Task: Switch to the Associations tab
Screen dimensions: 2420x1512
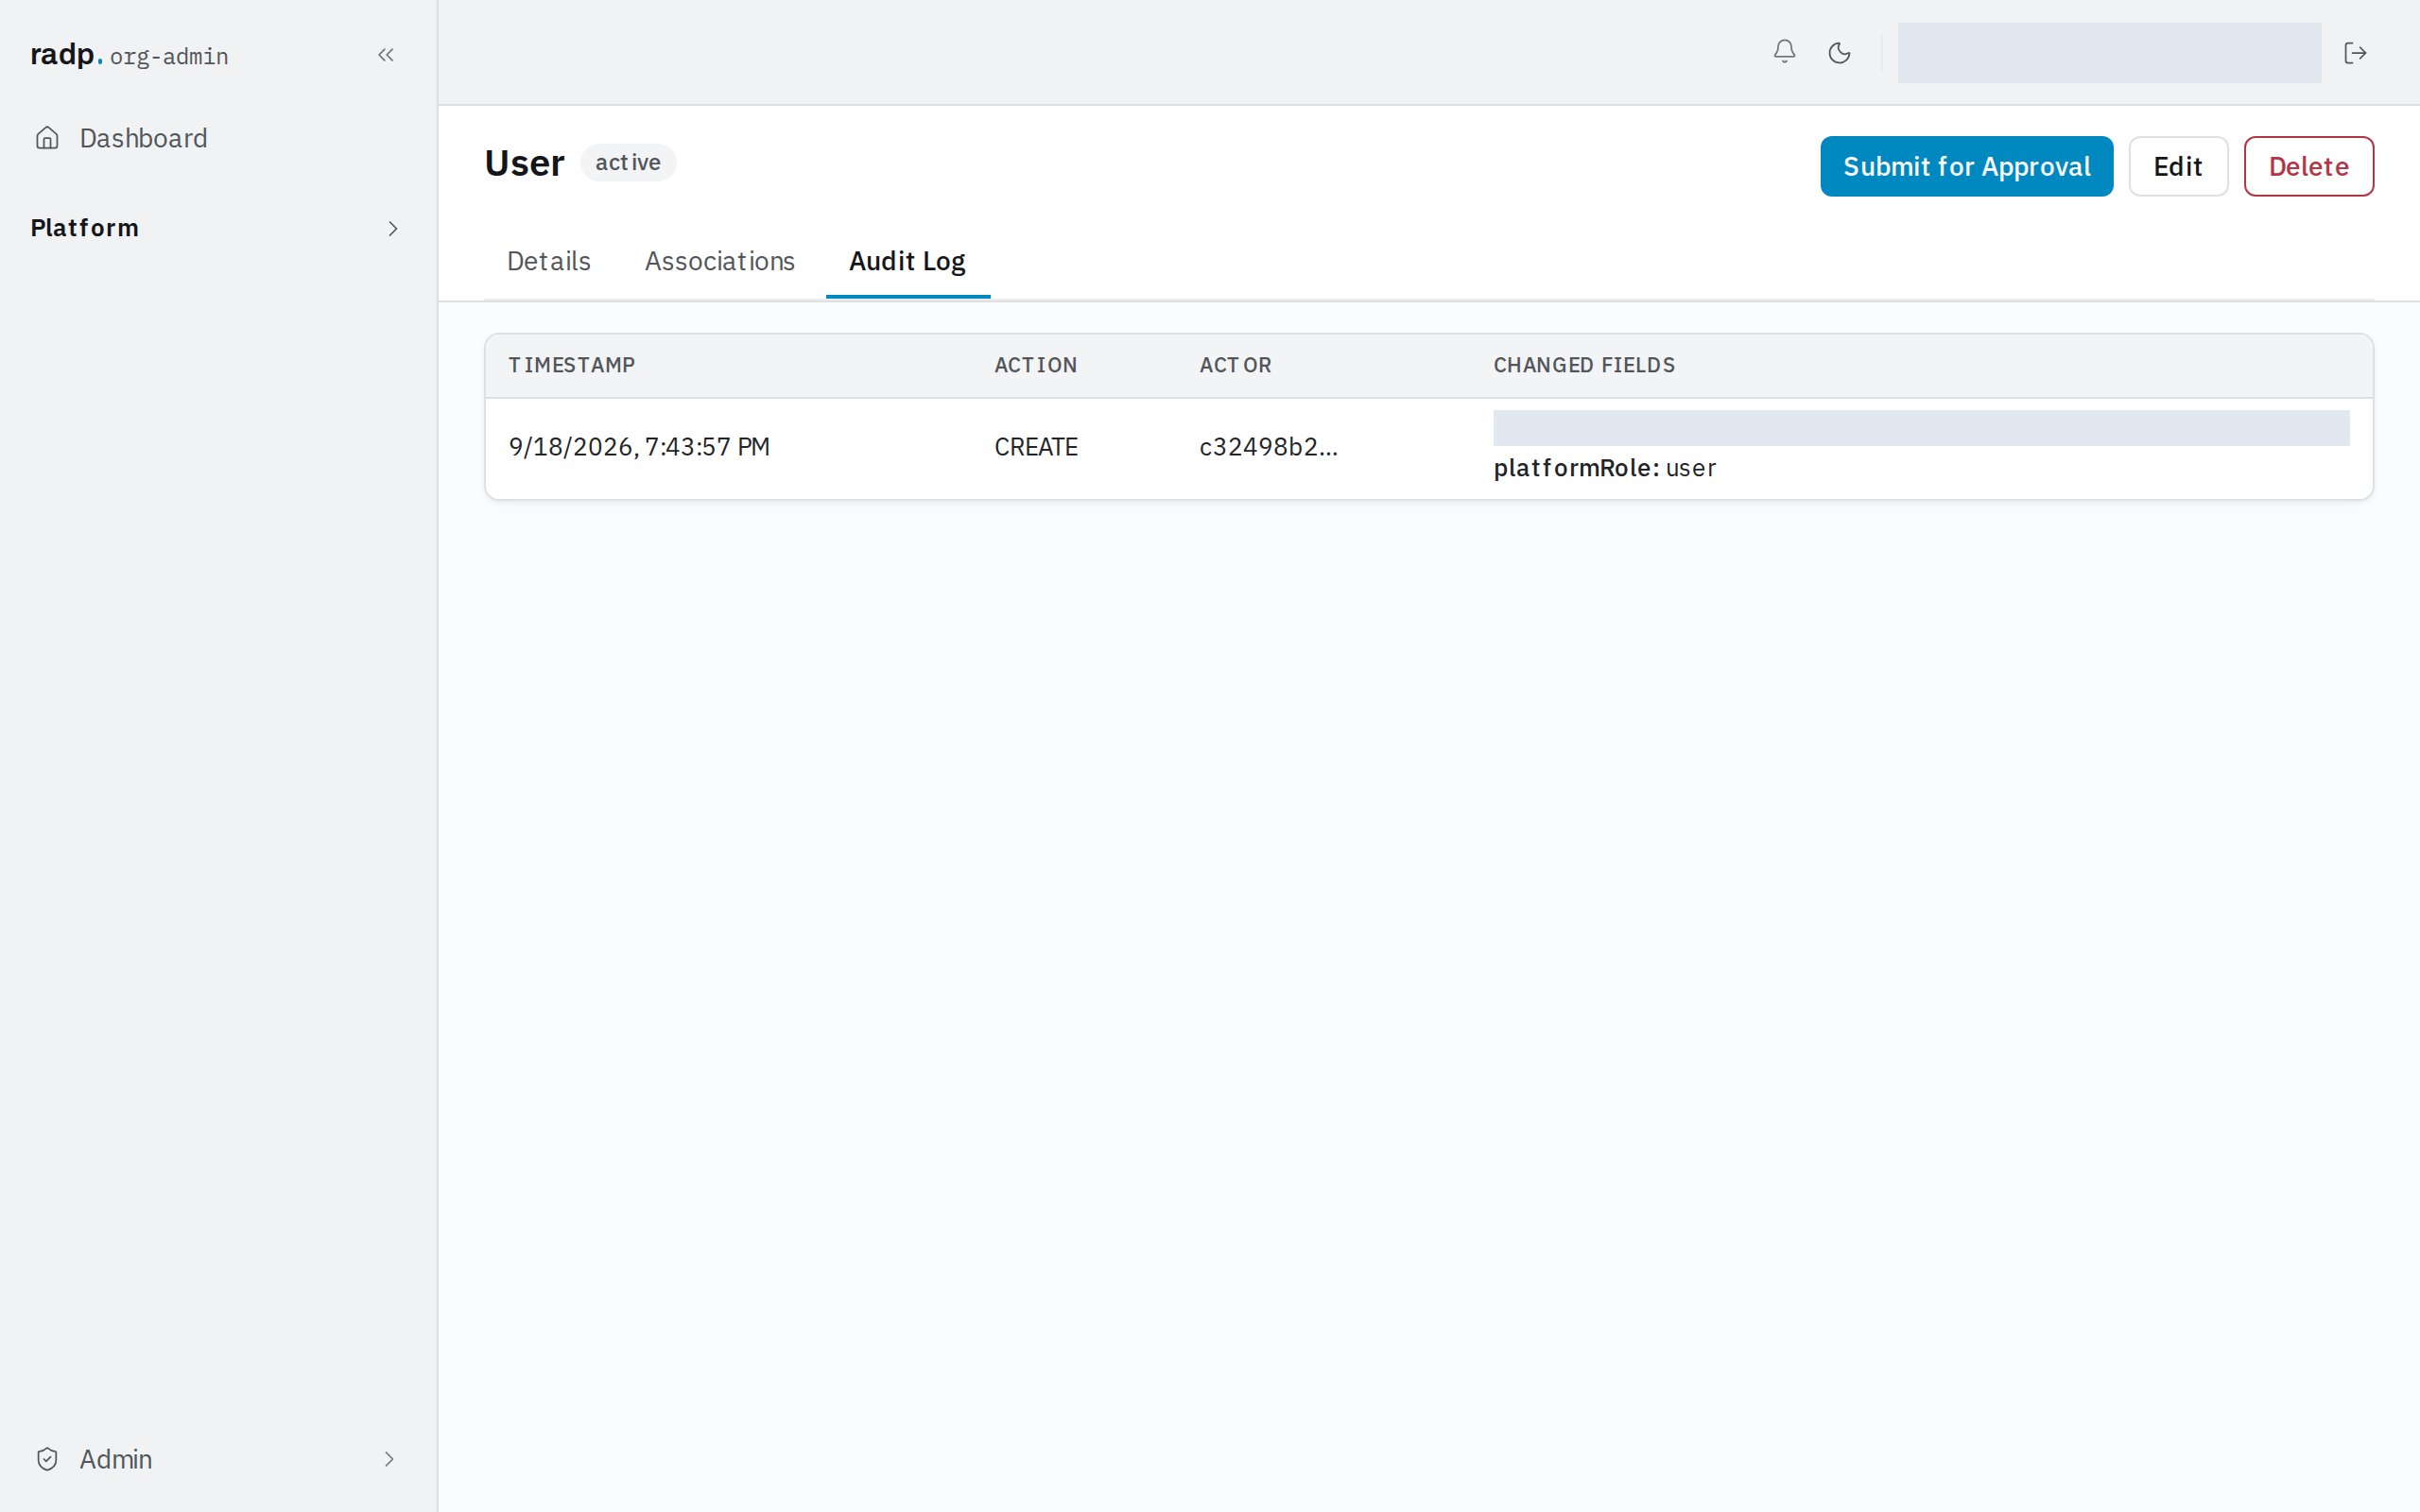Action: [x=719, y=261]
